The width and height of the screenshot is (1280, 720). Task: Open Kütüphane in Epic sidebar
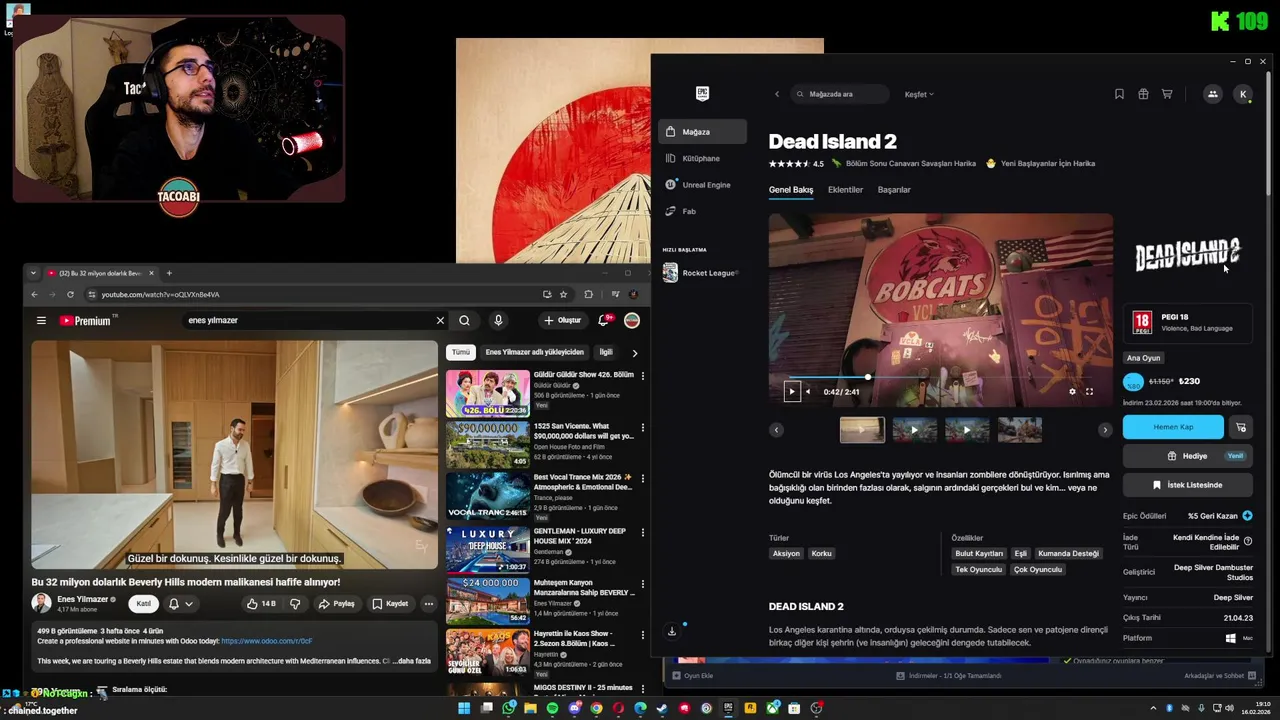[702, 158]
